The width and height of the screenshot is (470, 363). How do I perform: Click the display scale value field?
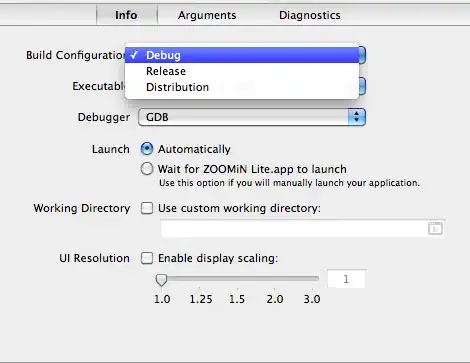click(x=346, y=279)
